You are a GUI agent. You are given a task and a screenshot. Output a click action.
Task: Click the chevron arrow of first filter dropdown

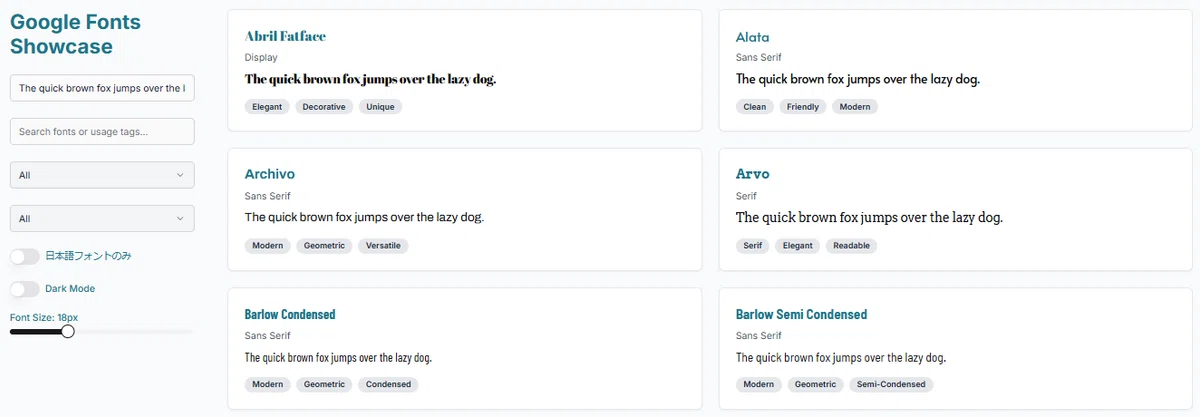click(x=180, y=175)
